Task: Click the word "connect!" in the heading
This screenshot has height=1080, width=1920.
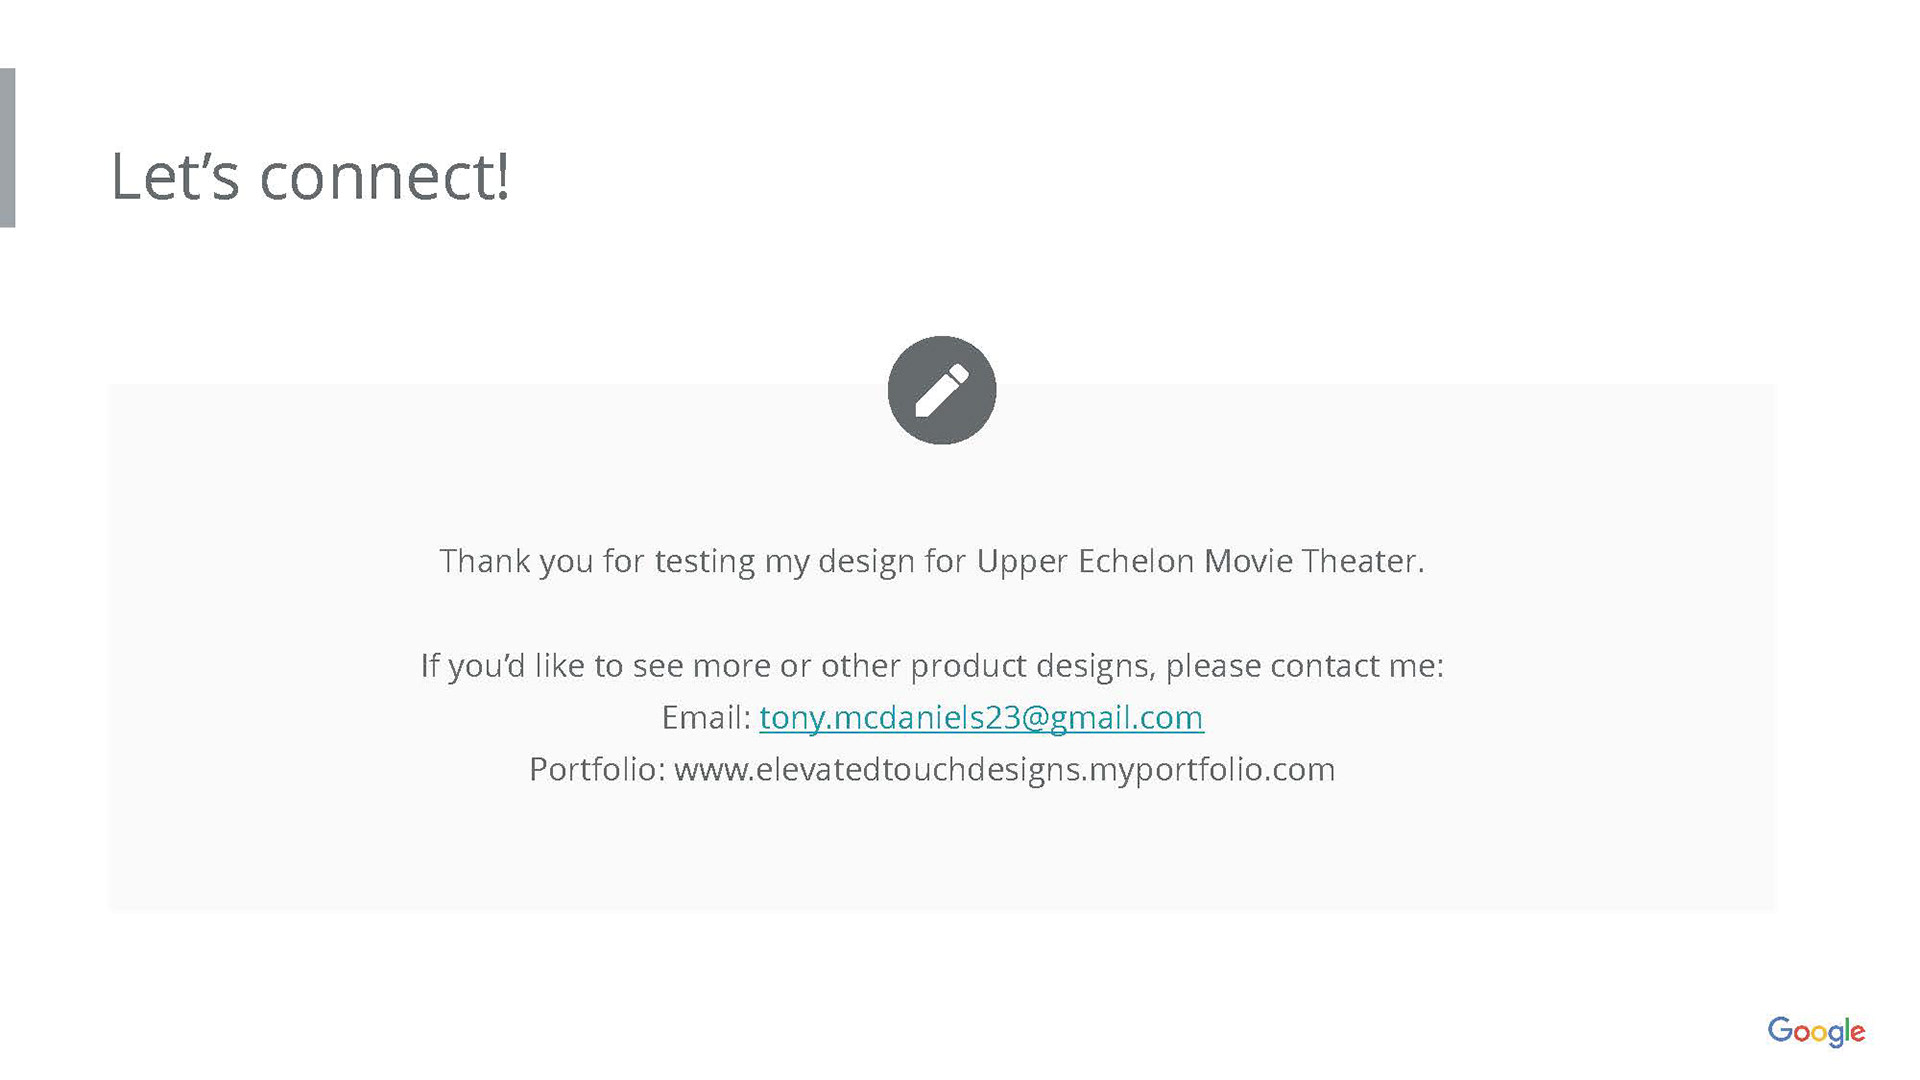Action: click(x=384, y=177)
